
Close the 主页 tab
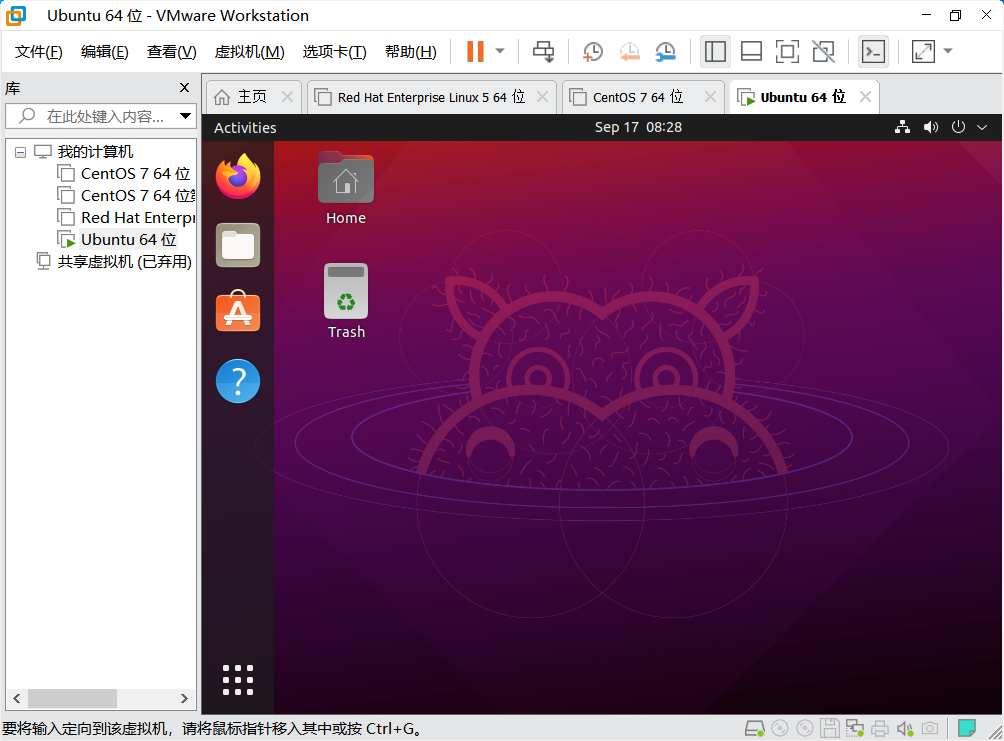tap(287, 97)
